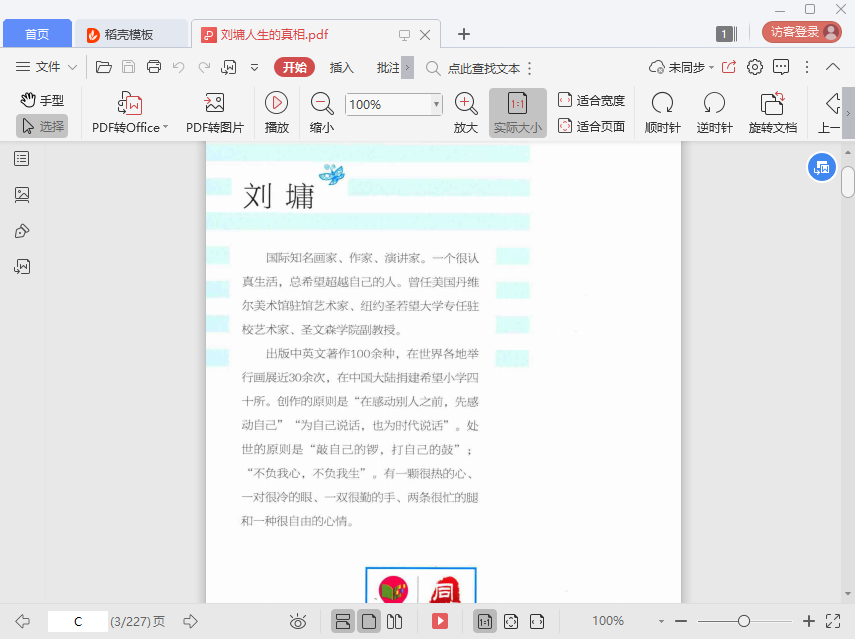Open Rotate Document tool
Screen dimensions: 855x639
(x=773, y=113)
